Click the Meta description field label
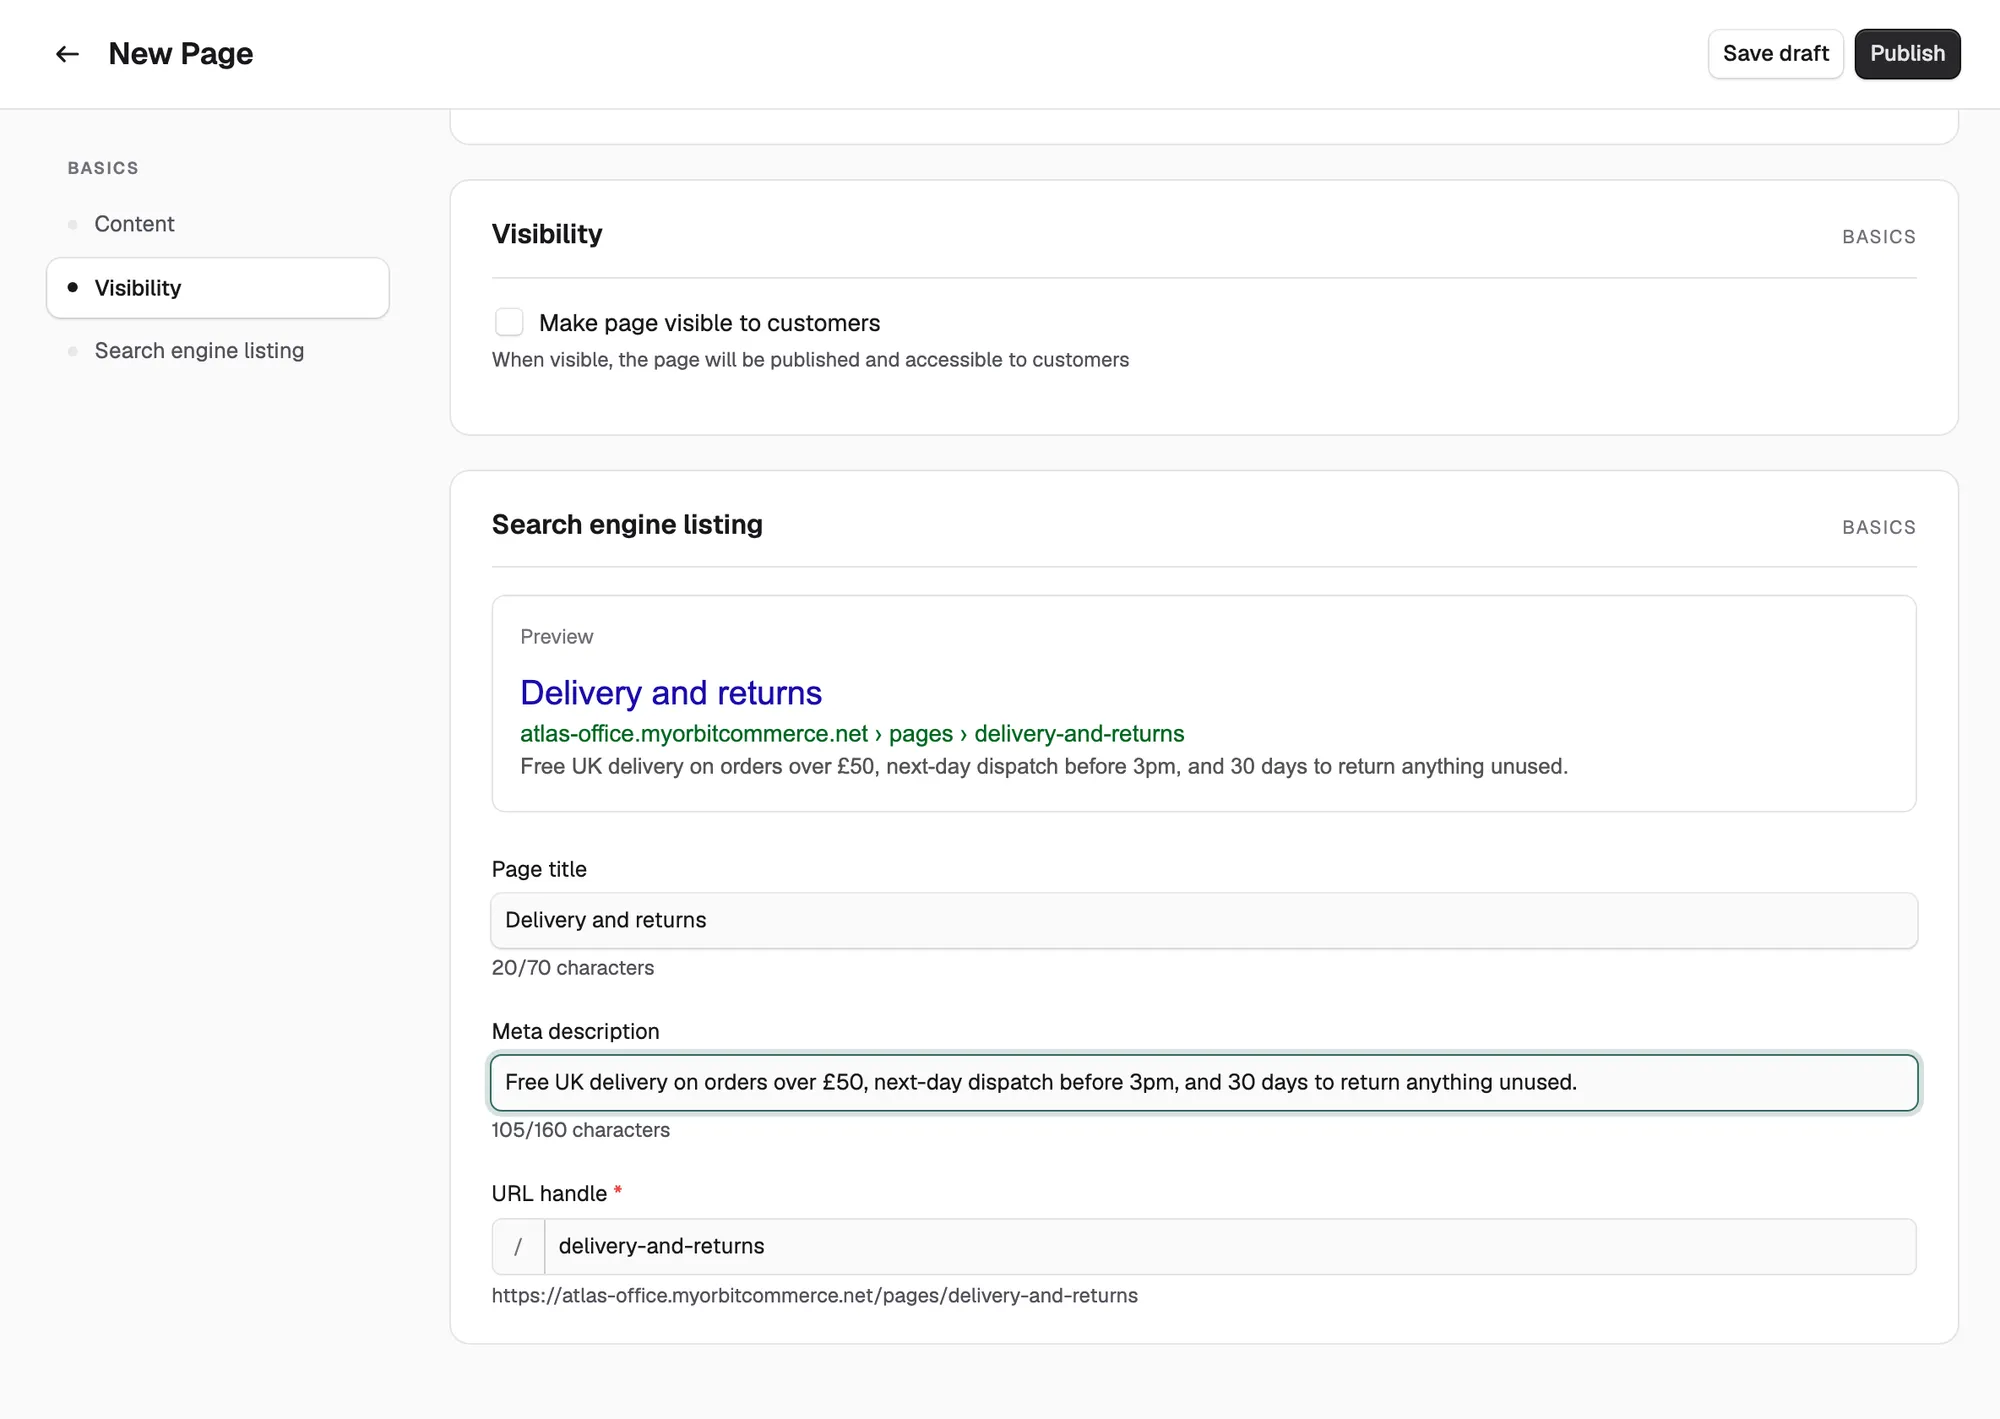Image resolution: width=2000 pixels, height=1419 pixels. 575,1032
